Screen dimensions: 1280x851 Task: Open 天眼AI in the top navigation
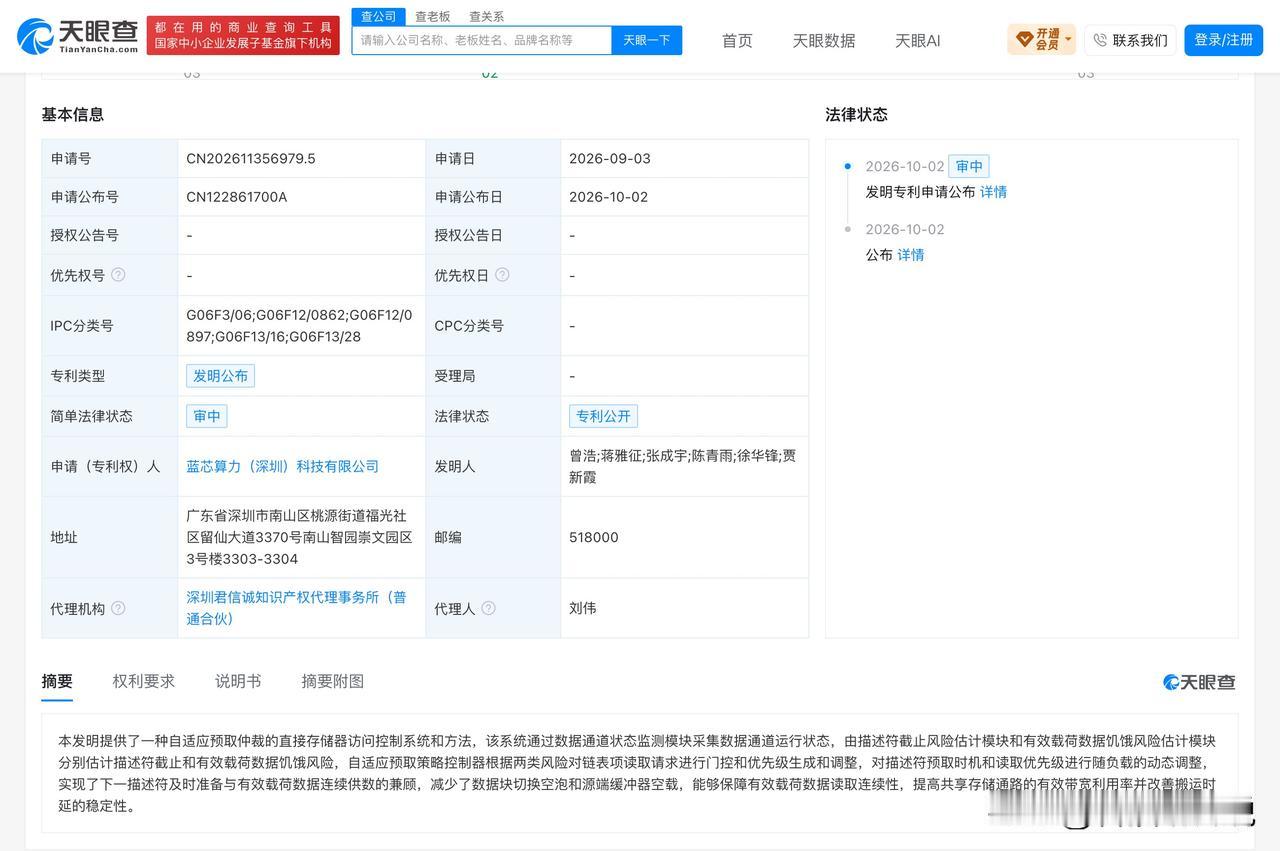point(917,40)
